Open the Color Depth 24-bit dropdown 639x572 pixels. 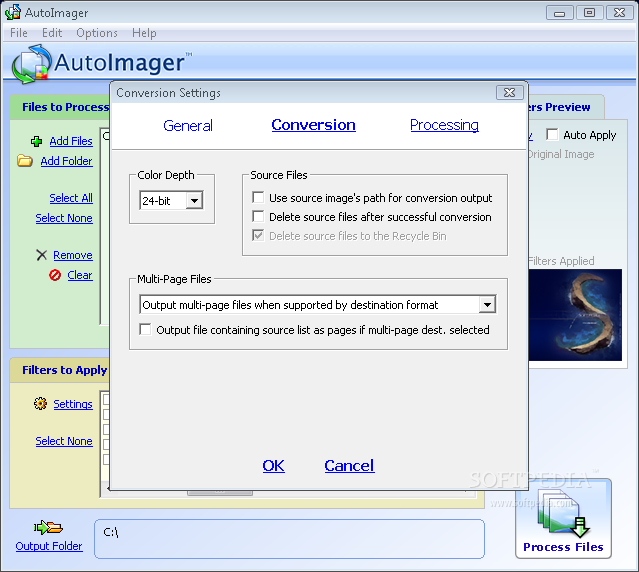(194, 200)
